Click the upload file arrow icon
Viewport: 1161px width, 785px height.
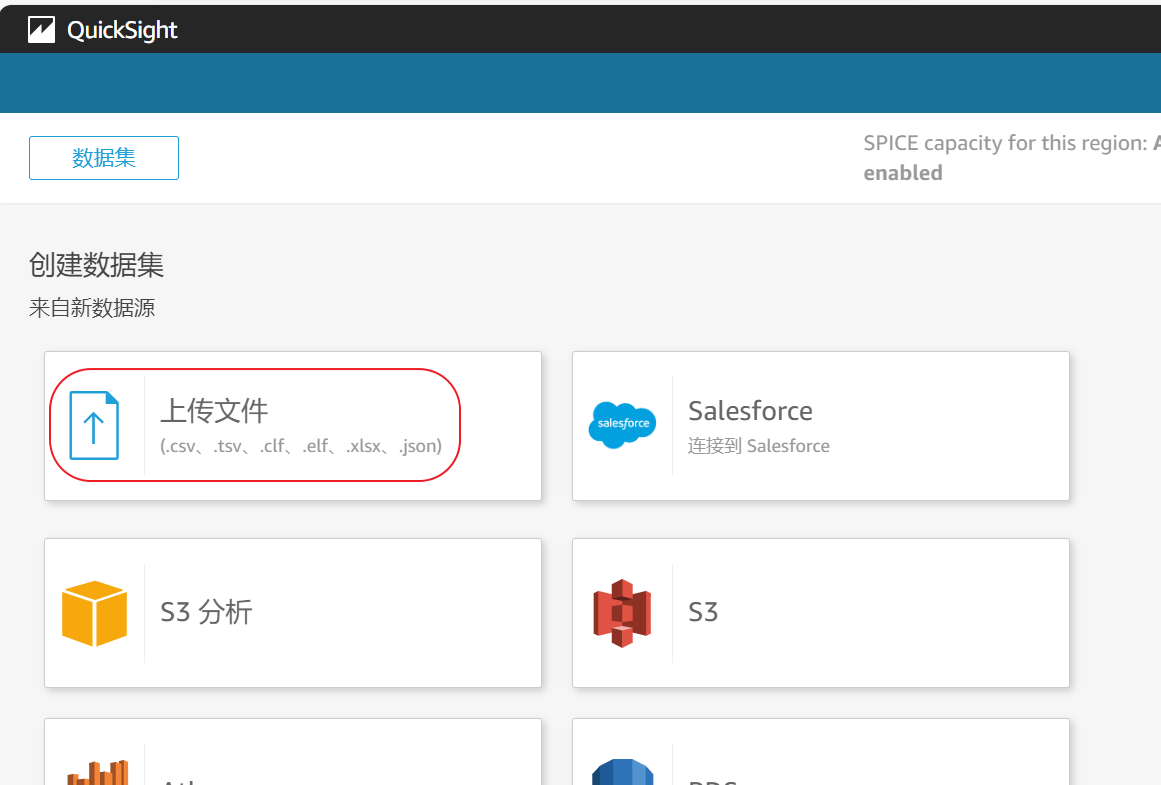(x=94, y=426)
